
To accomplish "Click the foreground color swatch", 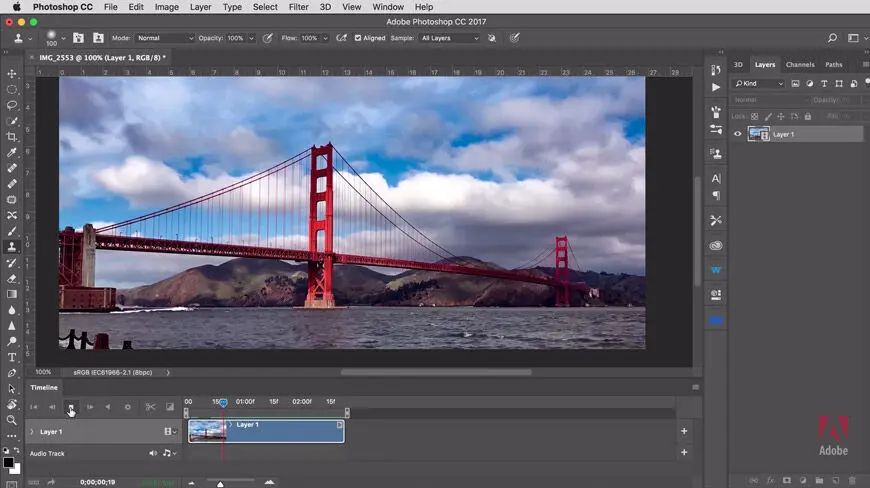I will 8,462.
